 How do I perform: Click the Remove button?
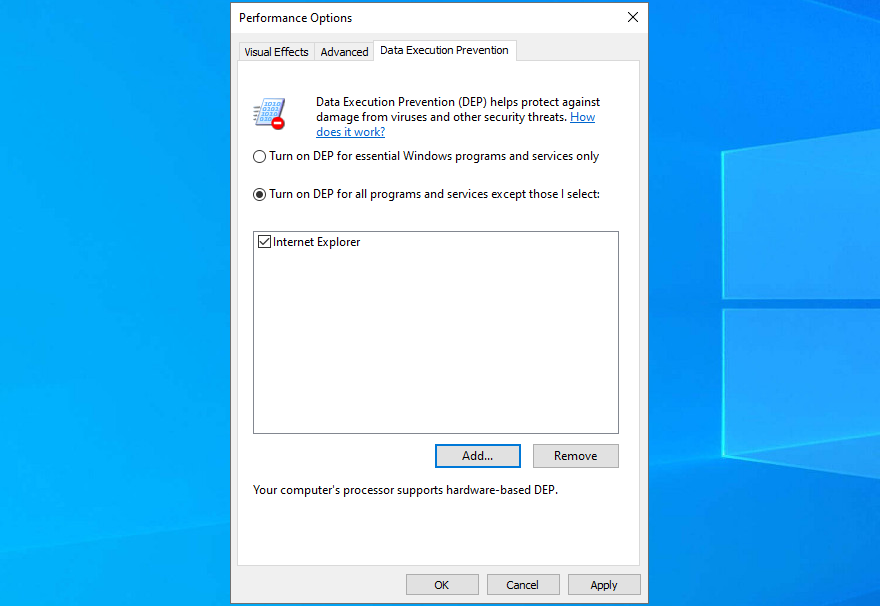575,455
